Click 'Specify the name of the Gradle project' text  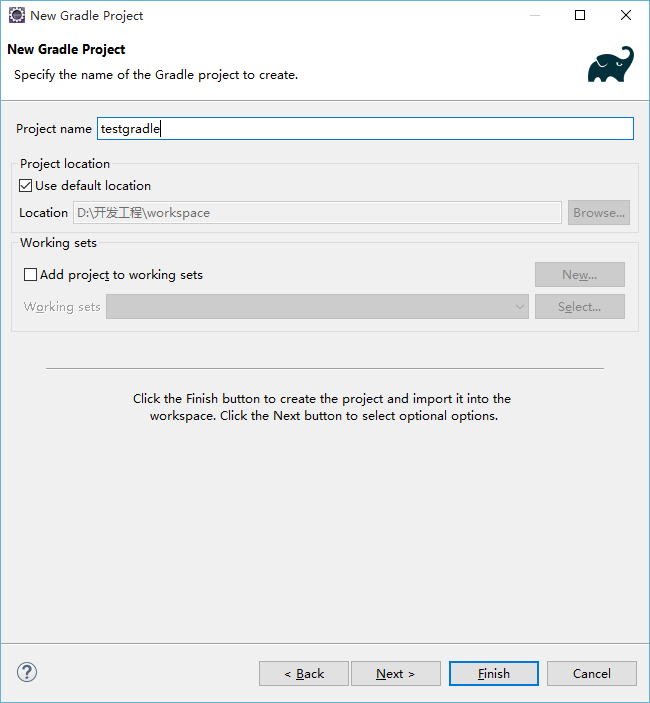point(156,75)
